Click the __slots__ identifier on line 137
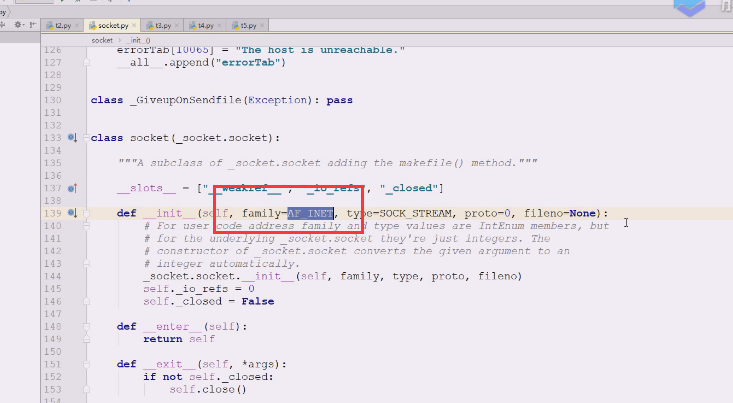 (x=146, y=188)
